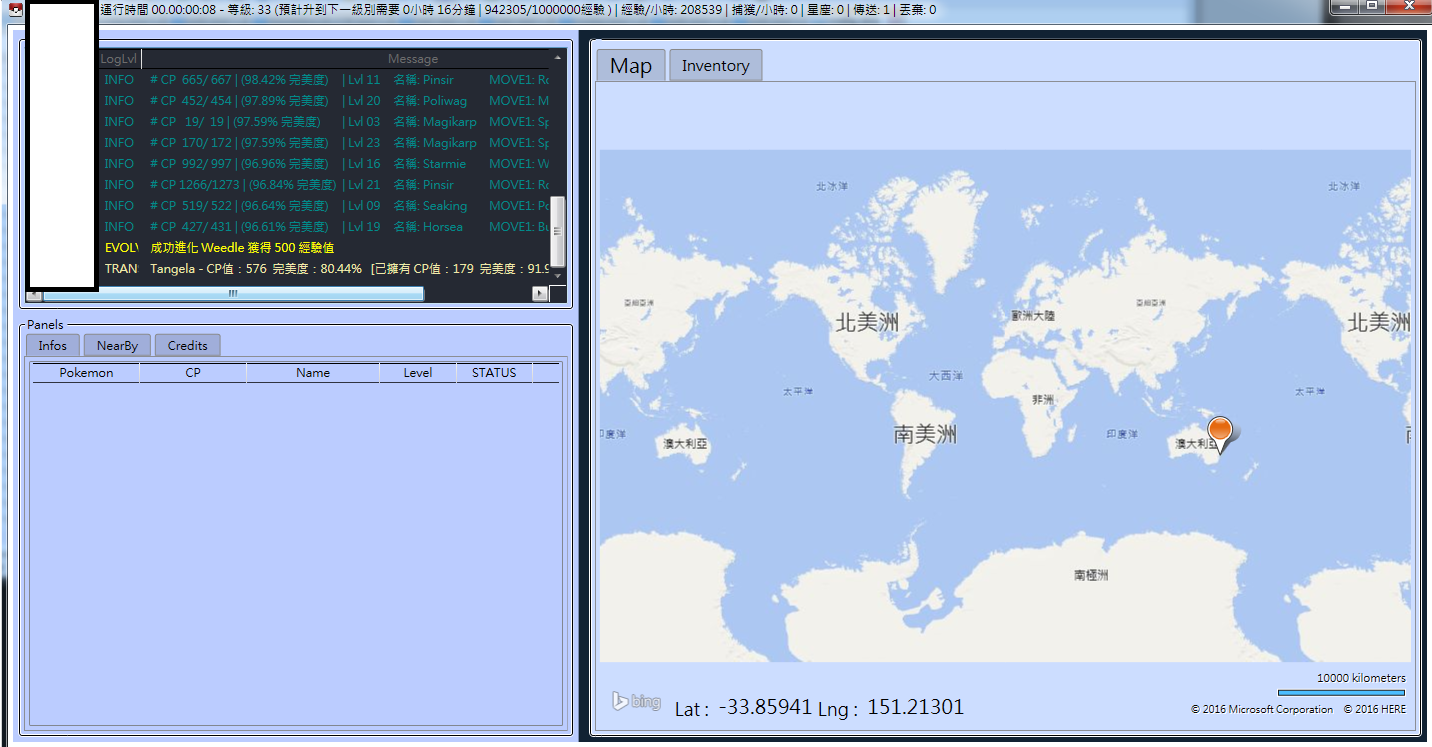
Task: Click the log's horizontal scrollbar thumb
Action: coord(233,294)
